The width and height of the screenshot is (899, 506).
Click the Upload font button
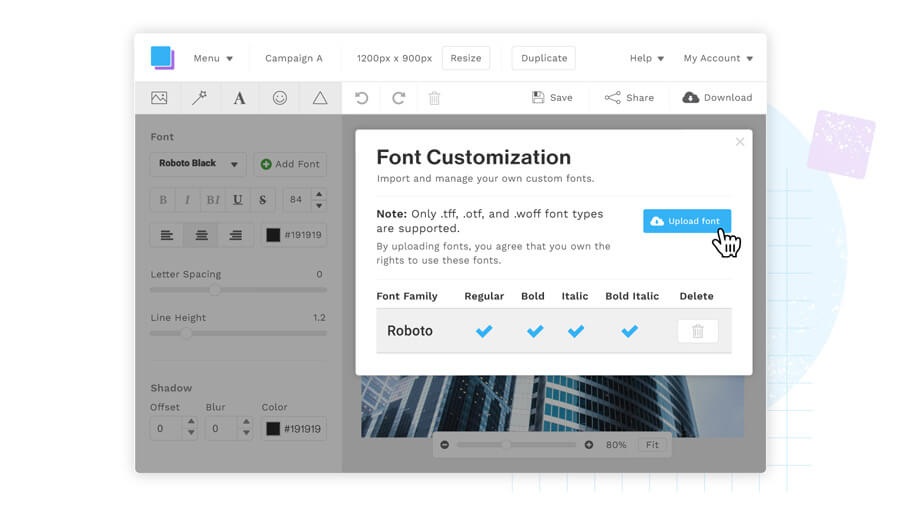click(x=686, y=221)
